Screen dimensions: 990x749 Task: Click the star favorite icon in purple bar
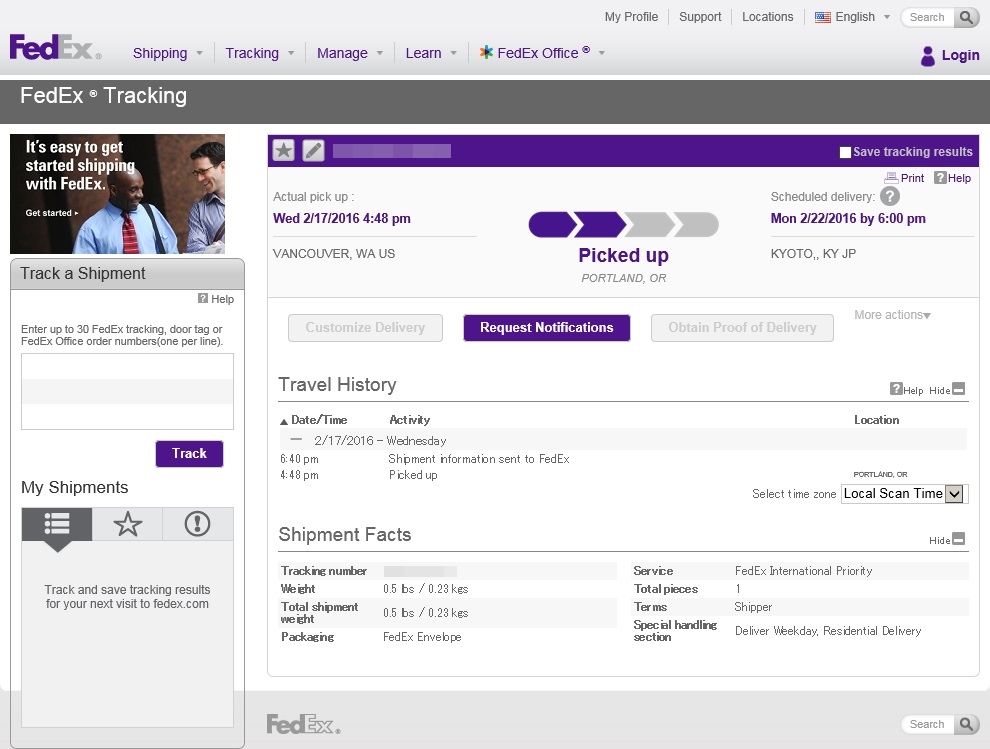click(283, 150)
